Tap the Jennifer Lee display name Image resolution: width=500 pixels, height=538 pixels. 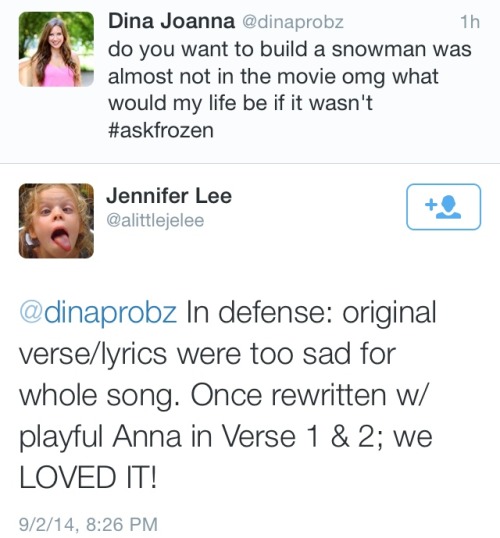coord(169,196)
